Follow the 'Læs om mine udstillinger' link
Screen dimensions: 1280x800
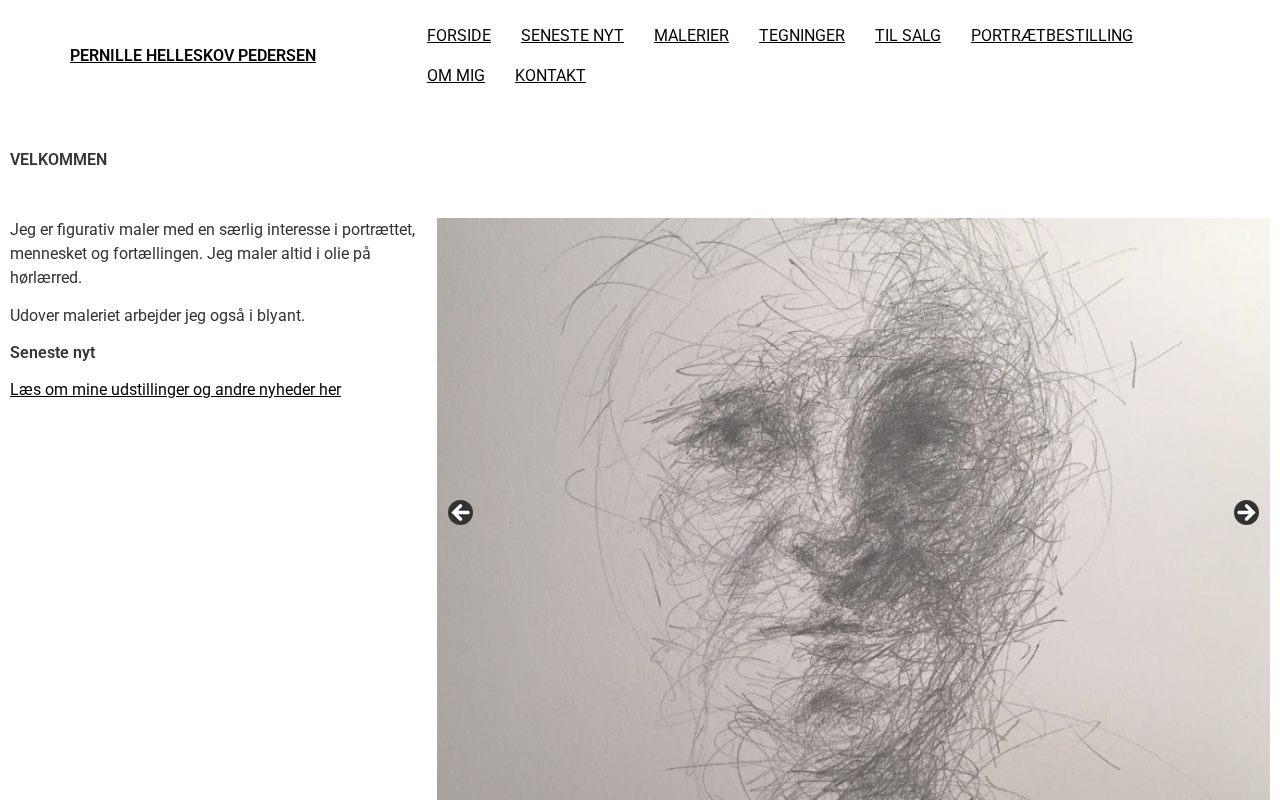click(x=175, y=390)
